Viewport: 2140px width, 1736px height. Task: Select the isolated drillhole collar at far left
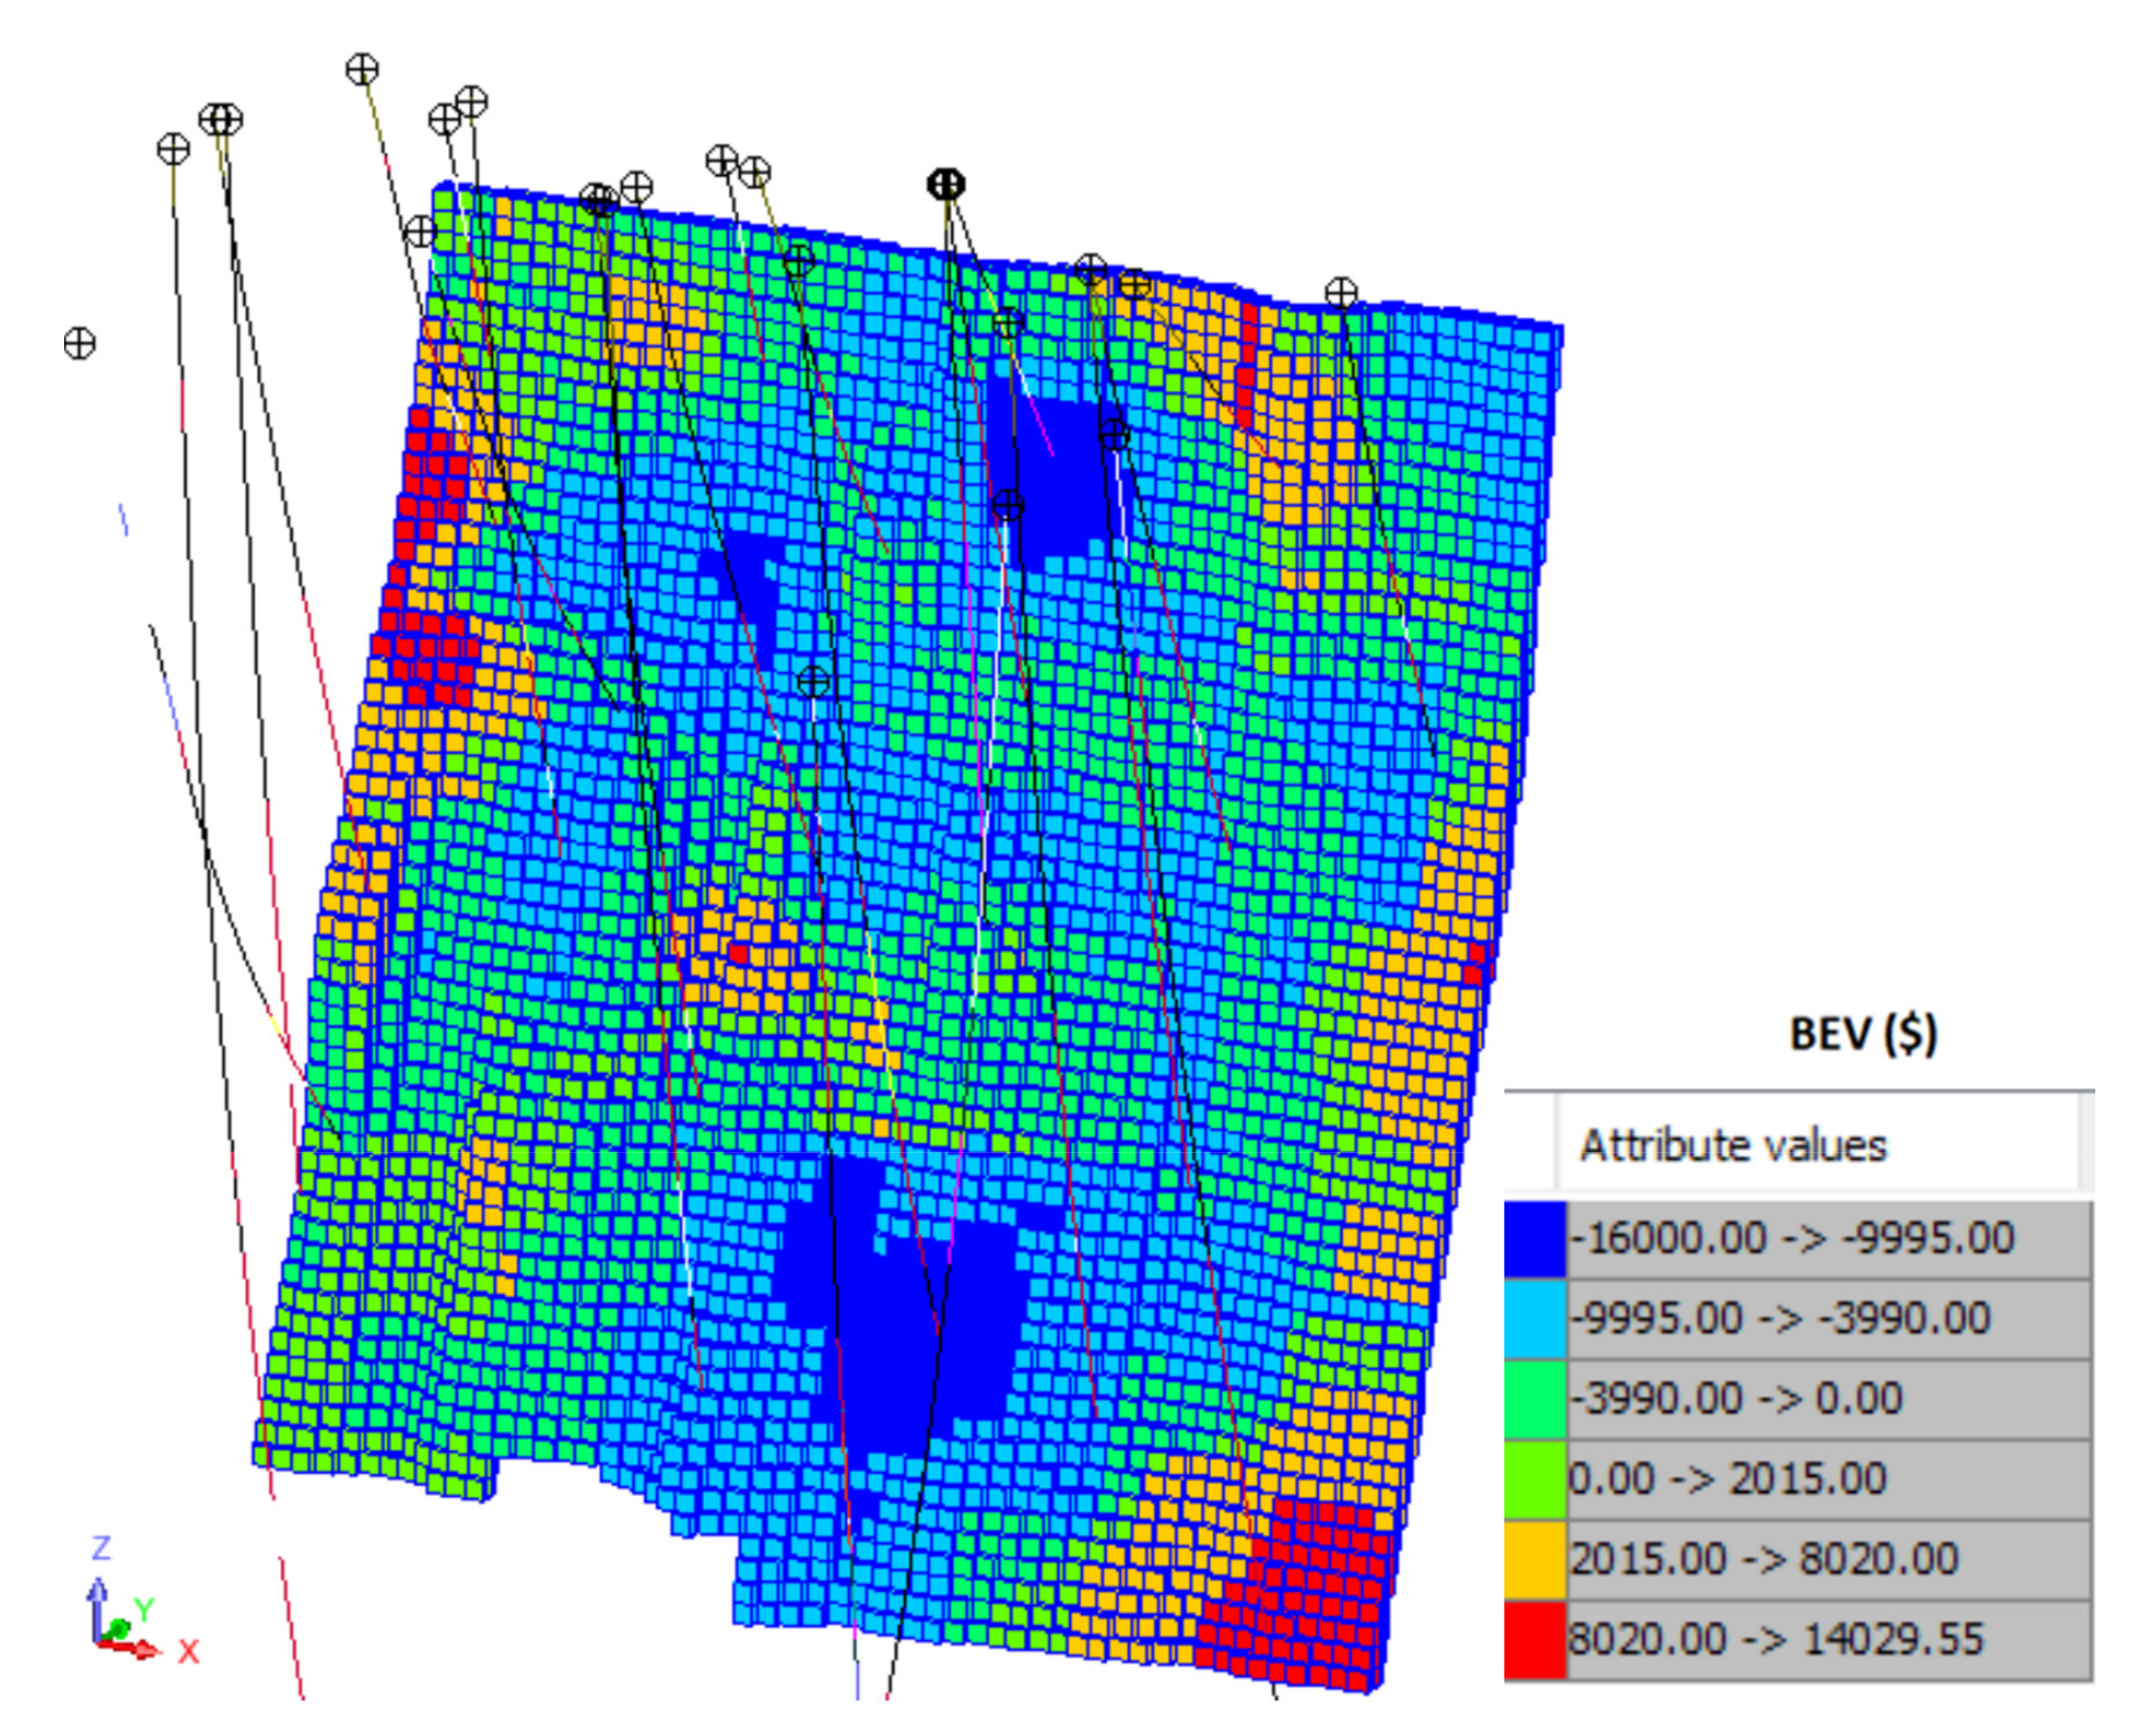(79, 344)
